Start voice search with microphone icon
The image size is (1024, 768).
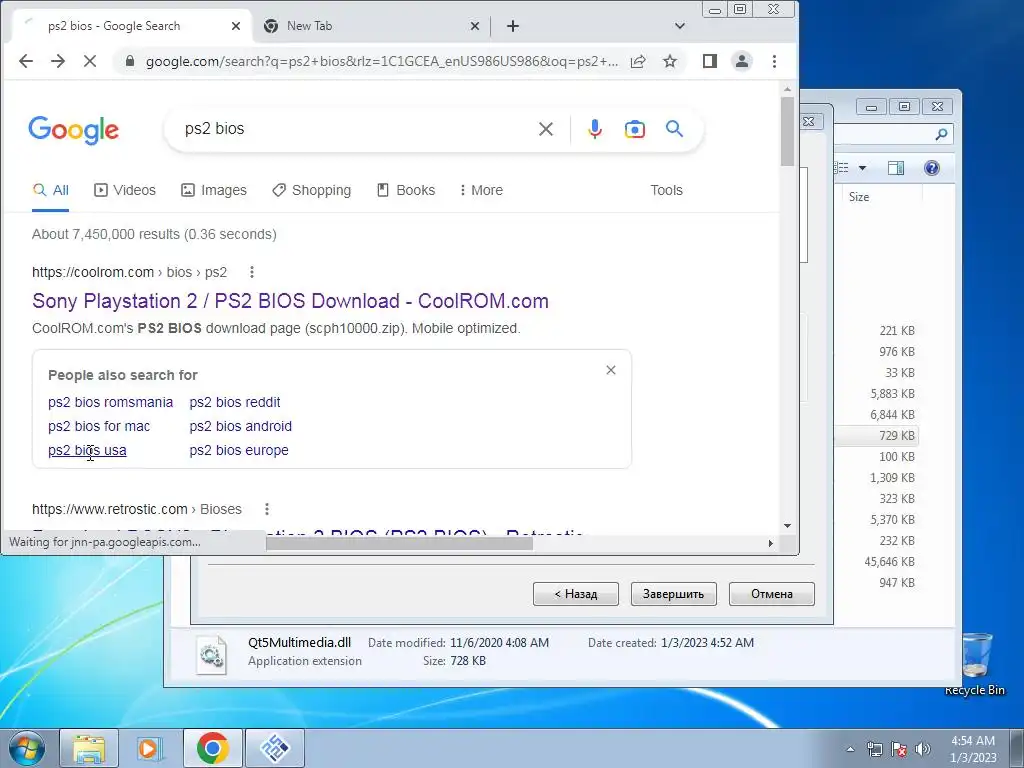(x=594, y=129)
